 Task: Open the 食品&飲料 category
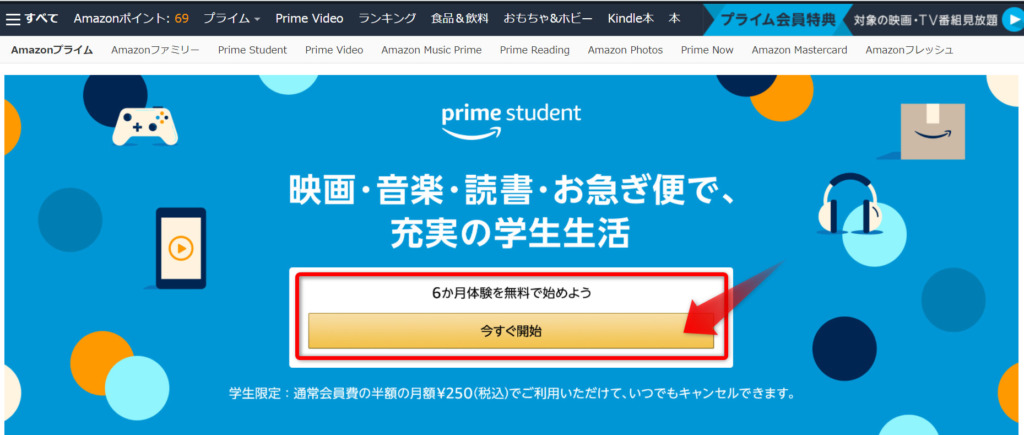point(459,18)
